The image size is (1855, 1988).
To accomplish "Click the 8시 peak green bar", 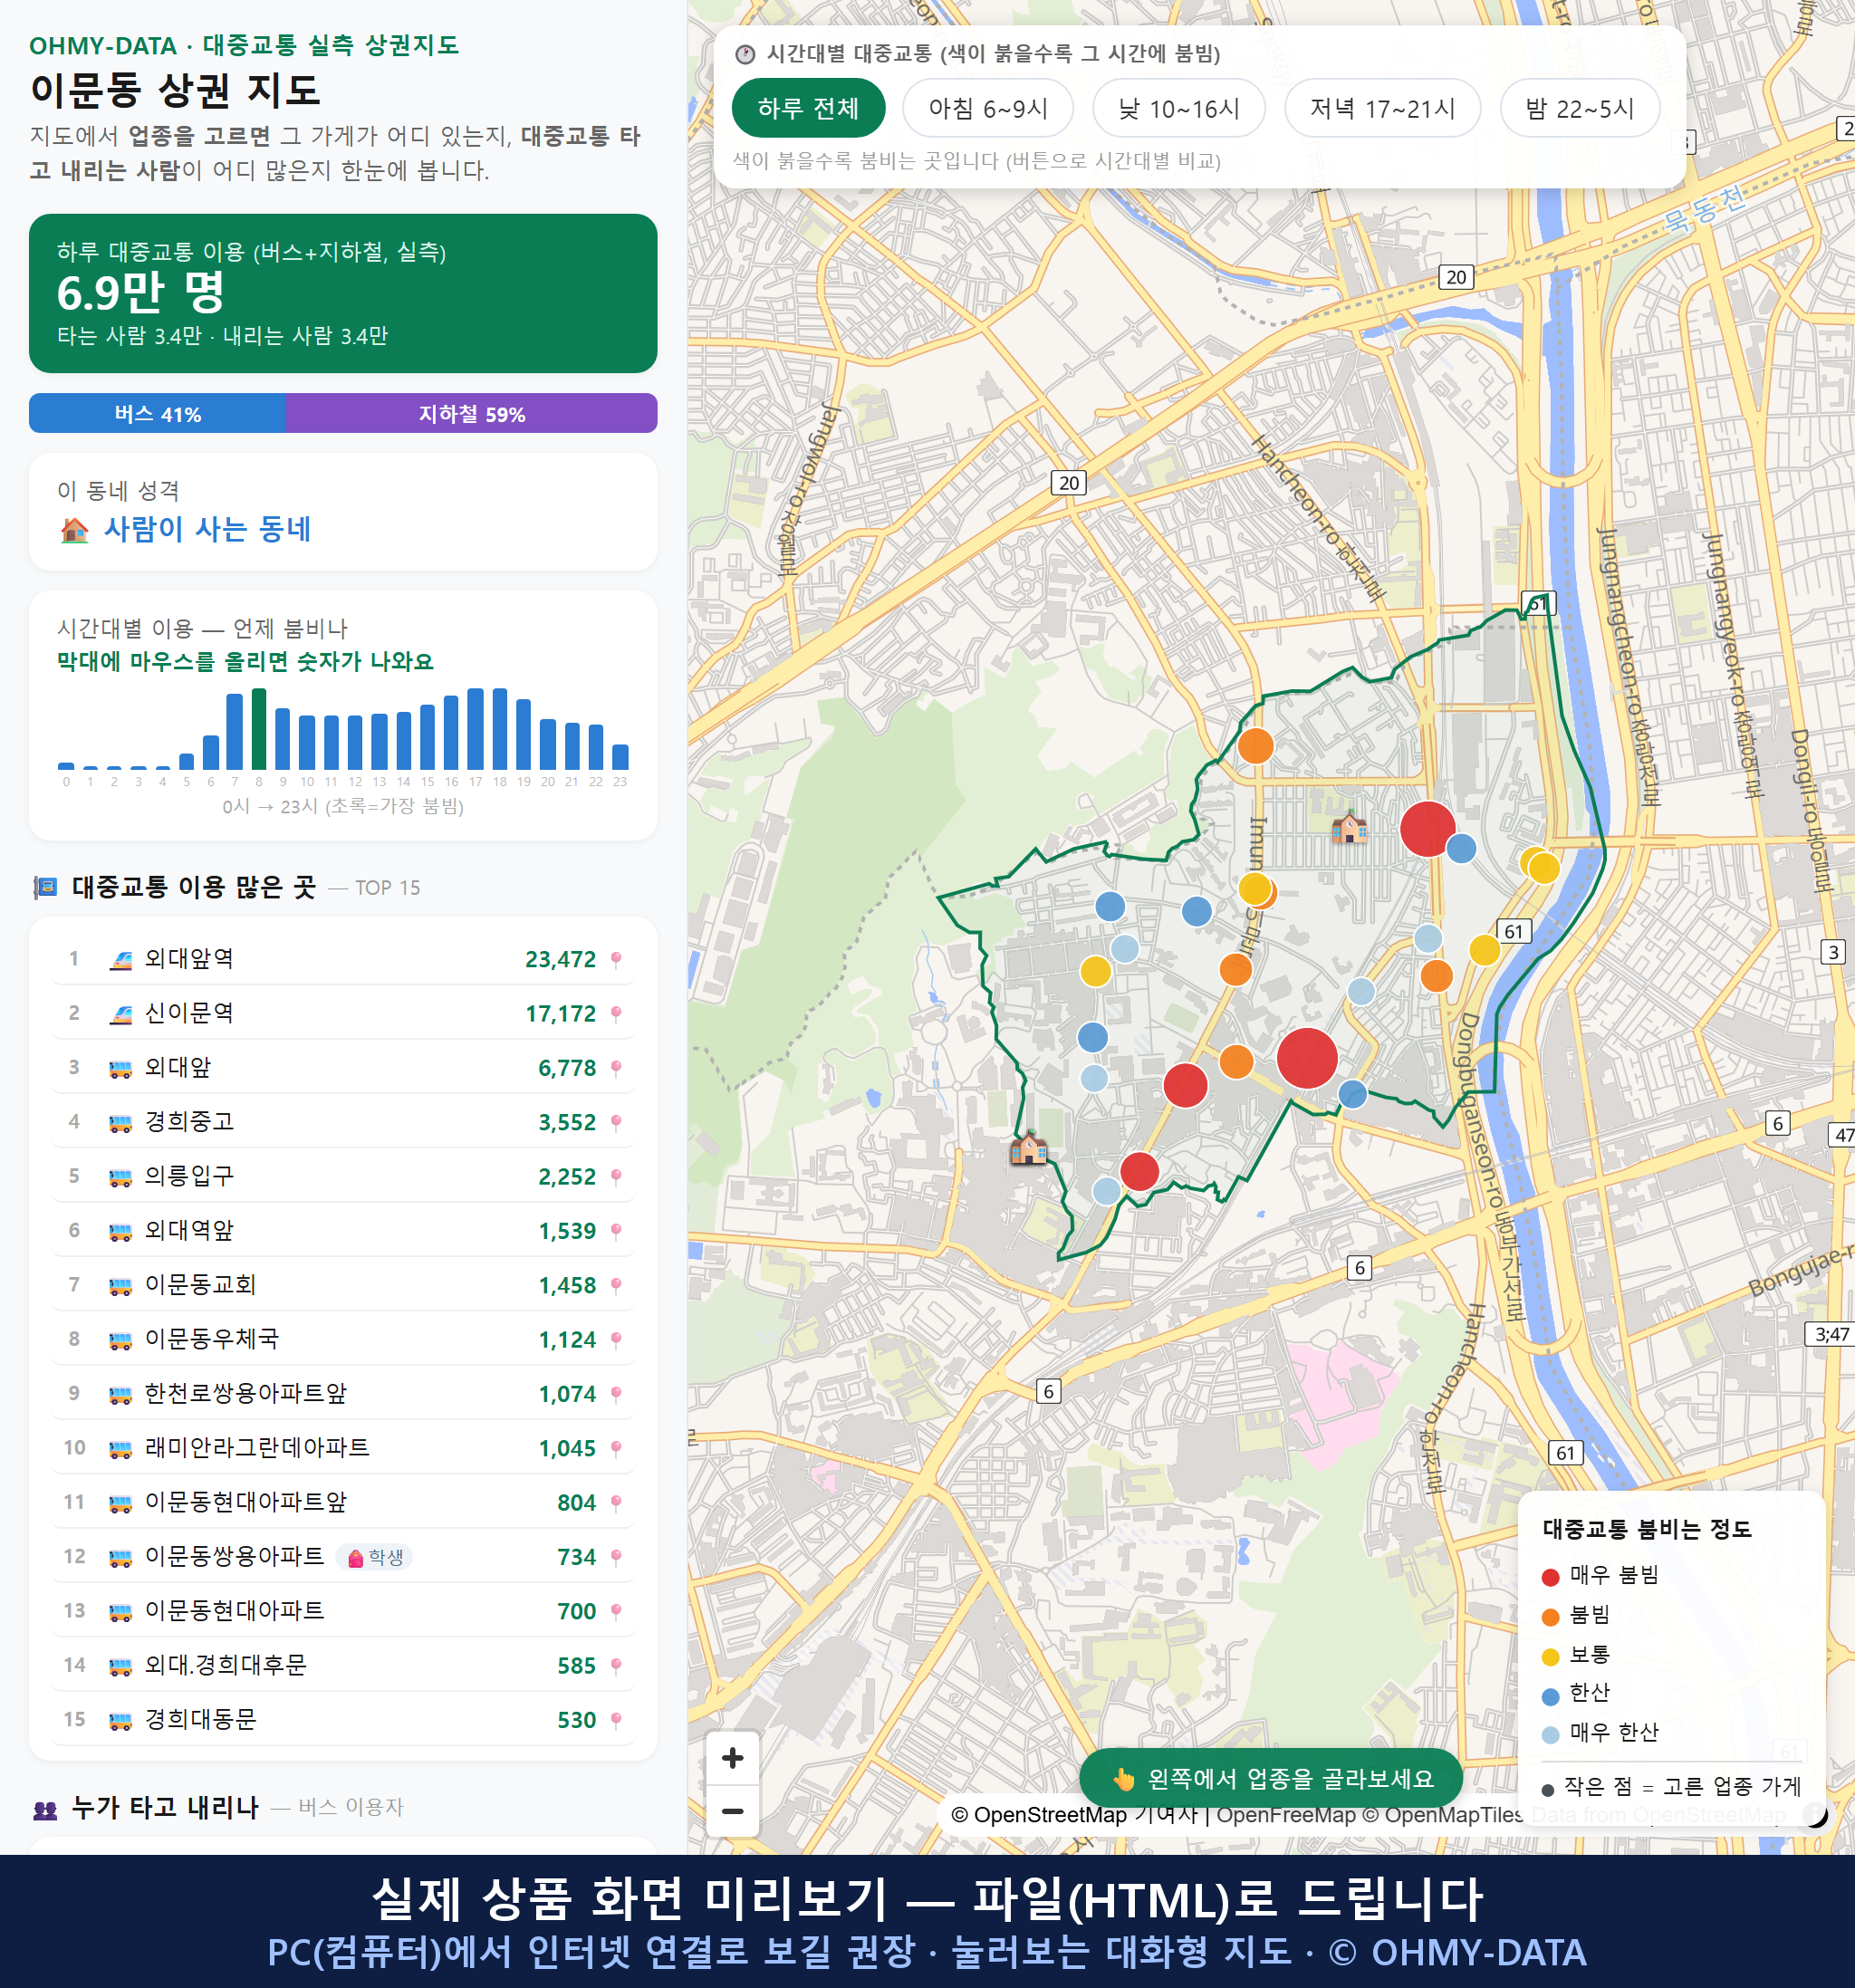I will (x=259, y=728).
